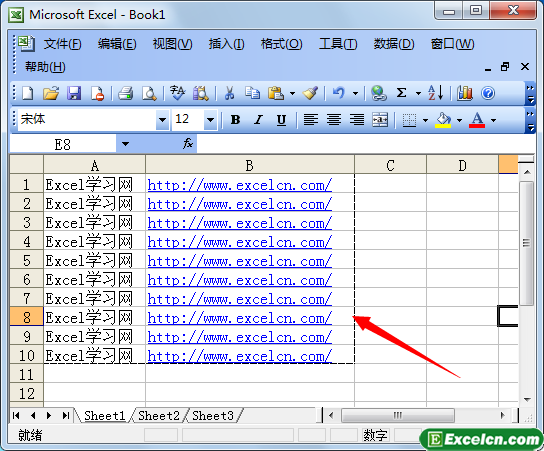The height and width of the screenshot is (451, 544).
Task: Select row 8 header
Action: point(26,317)
